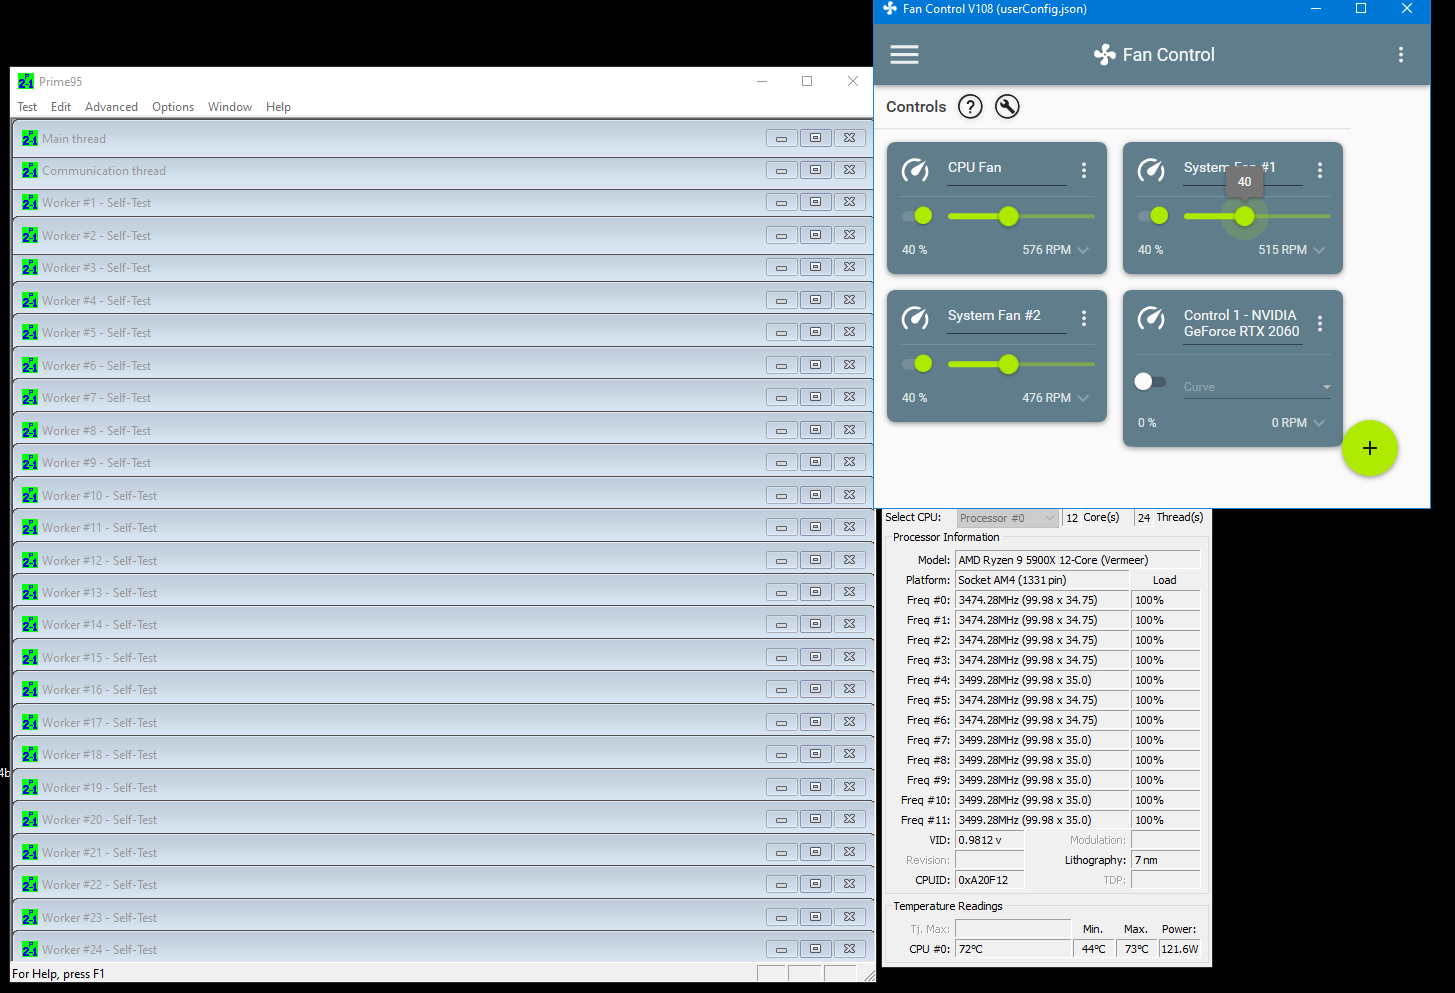1455x993 pixels.
Task: Close the Worker #24 Self-Test child window
Action: point(849,949)
